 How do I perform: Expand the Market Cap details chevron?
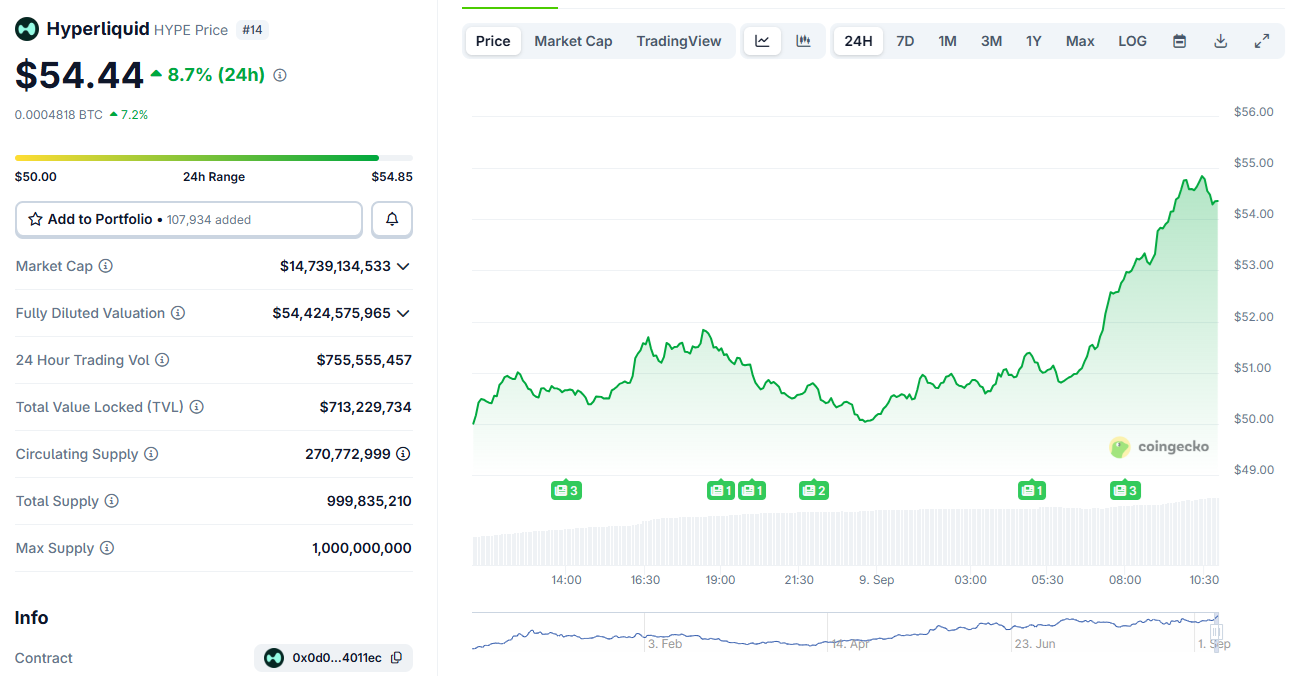(x=403, y=266)
